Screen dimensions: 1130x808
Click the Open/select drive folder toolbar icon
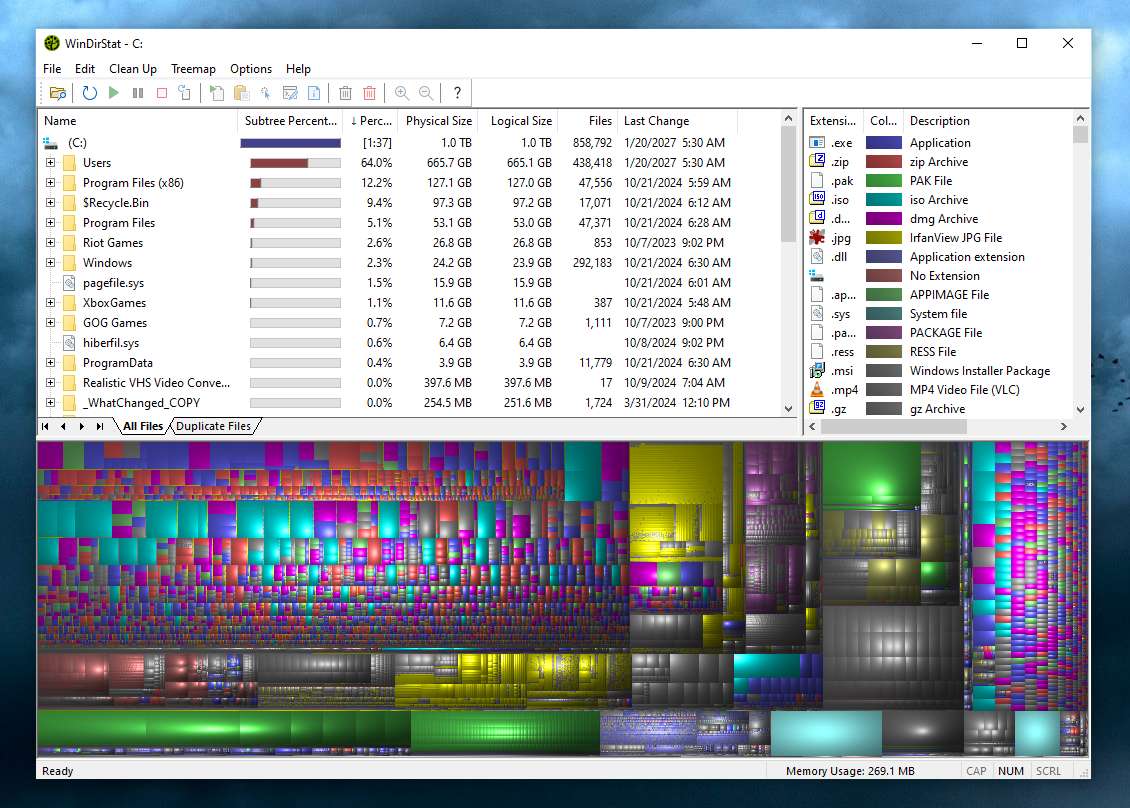coord(58,93)
